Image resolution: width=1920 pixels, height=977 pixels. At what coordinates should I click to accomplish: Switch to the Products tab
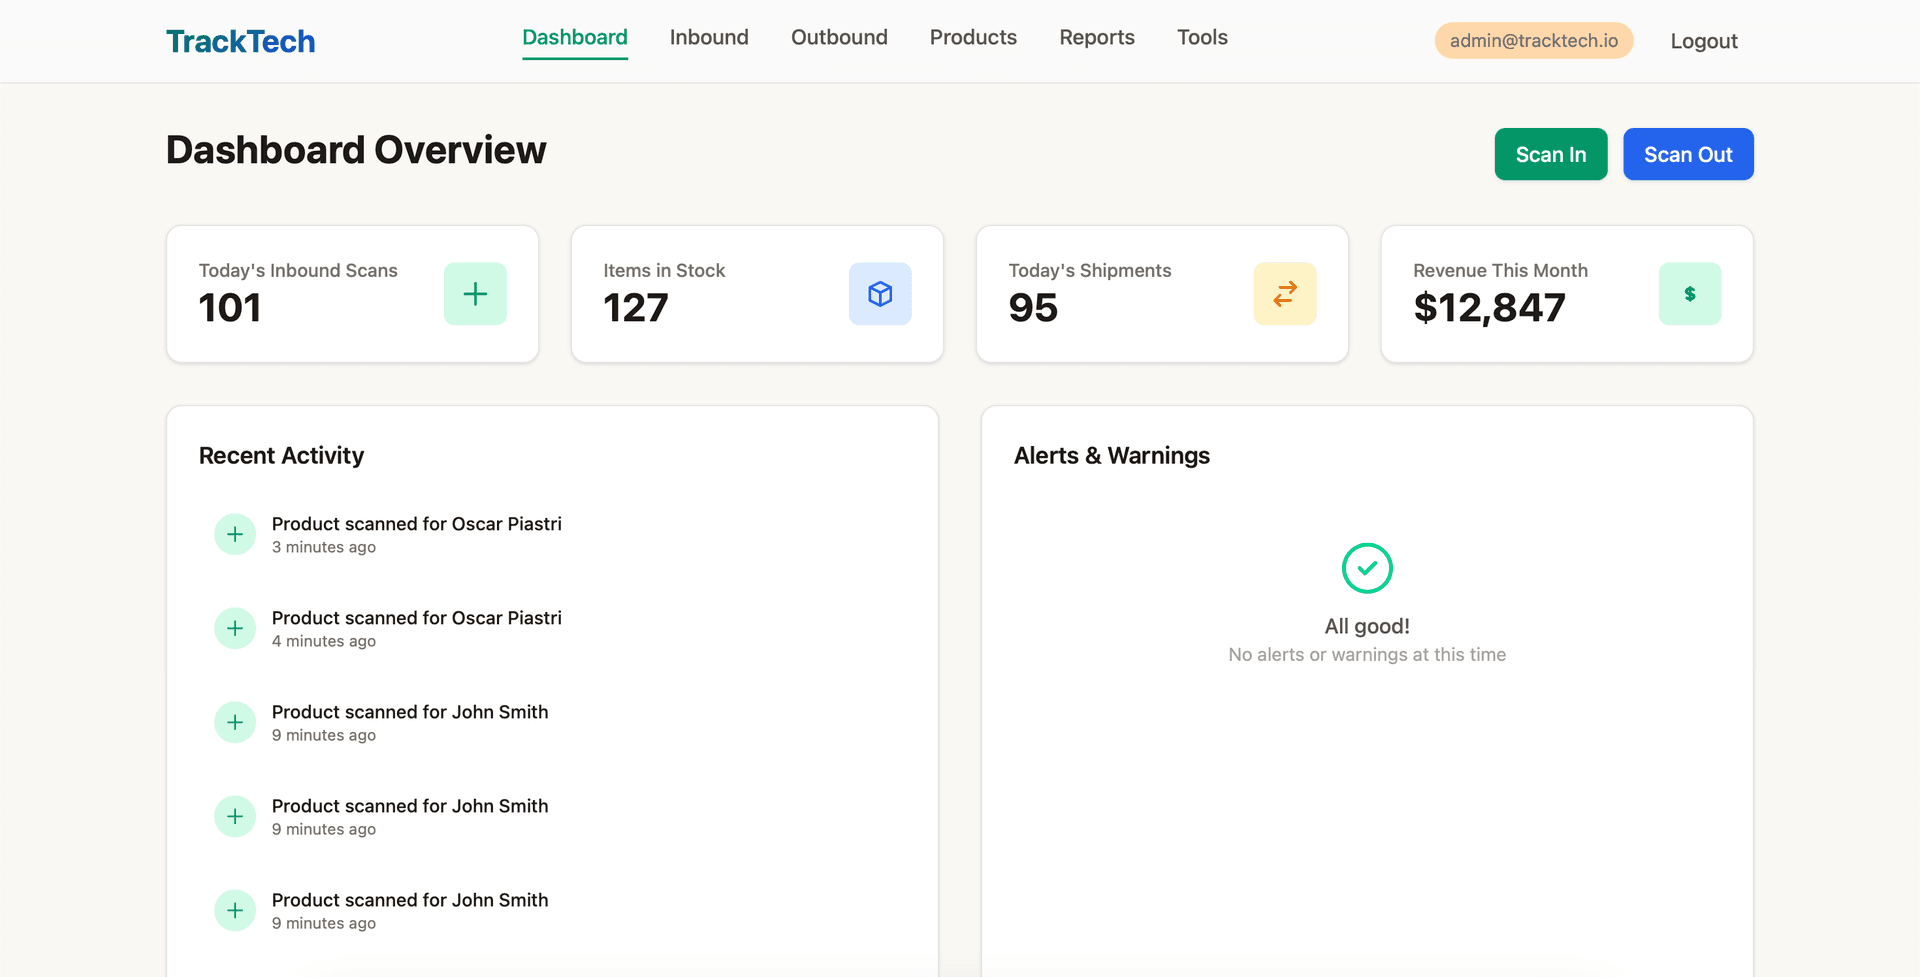click(973, 37)
